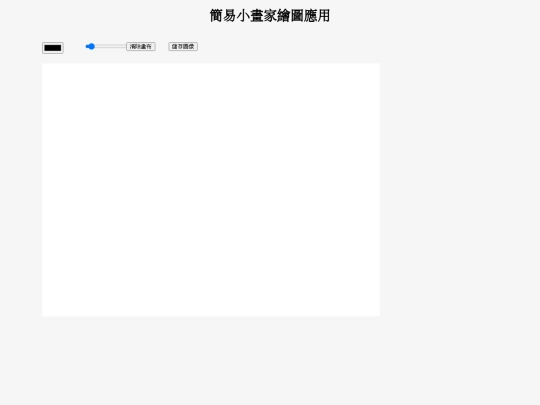Click the border of the color input box

point(53,43)
